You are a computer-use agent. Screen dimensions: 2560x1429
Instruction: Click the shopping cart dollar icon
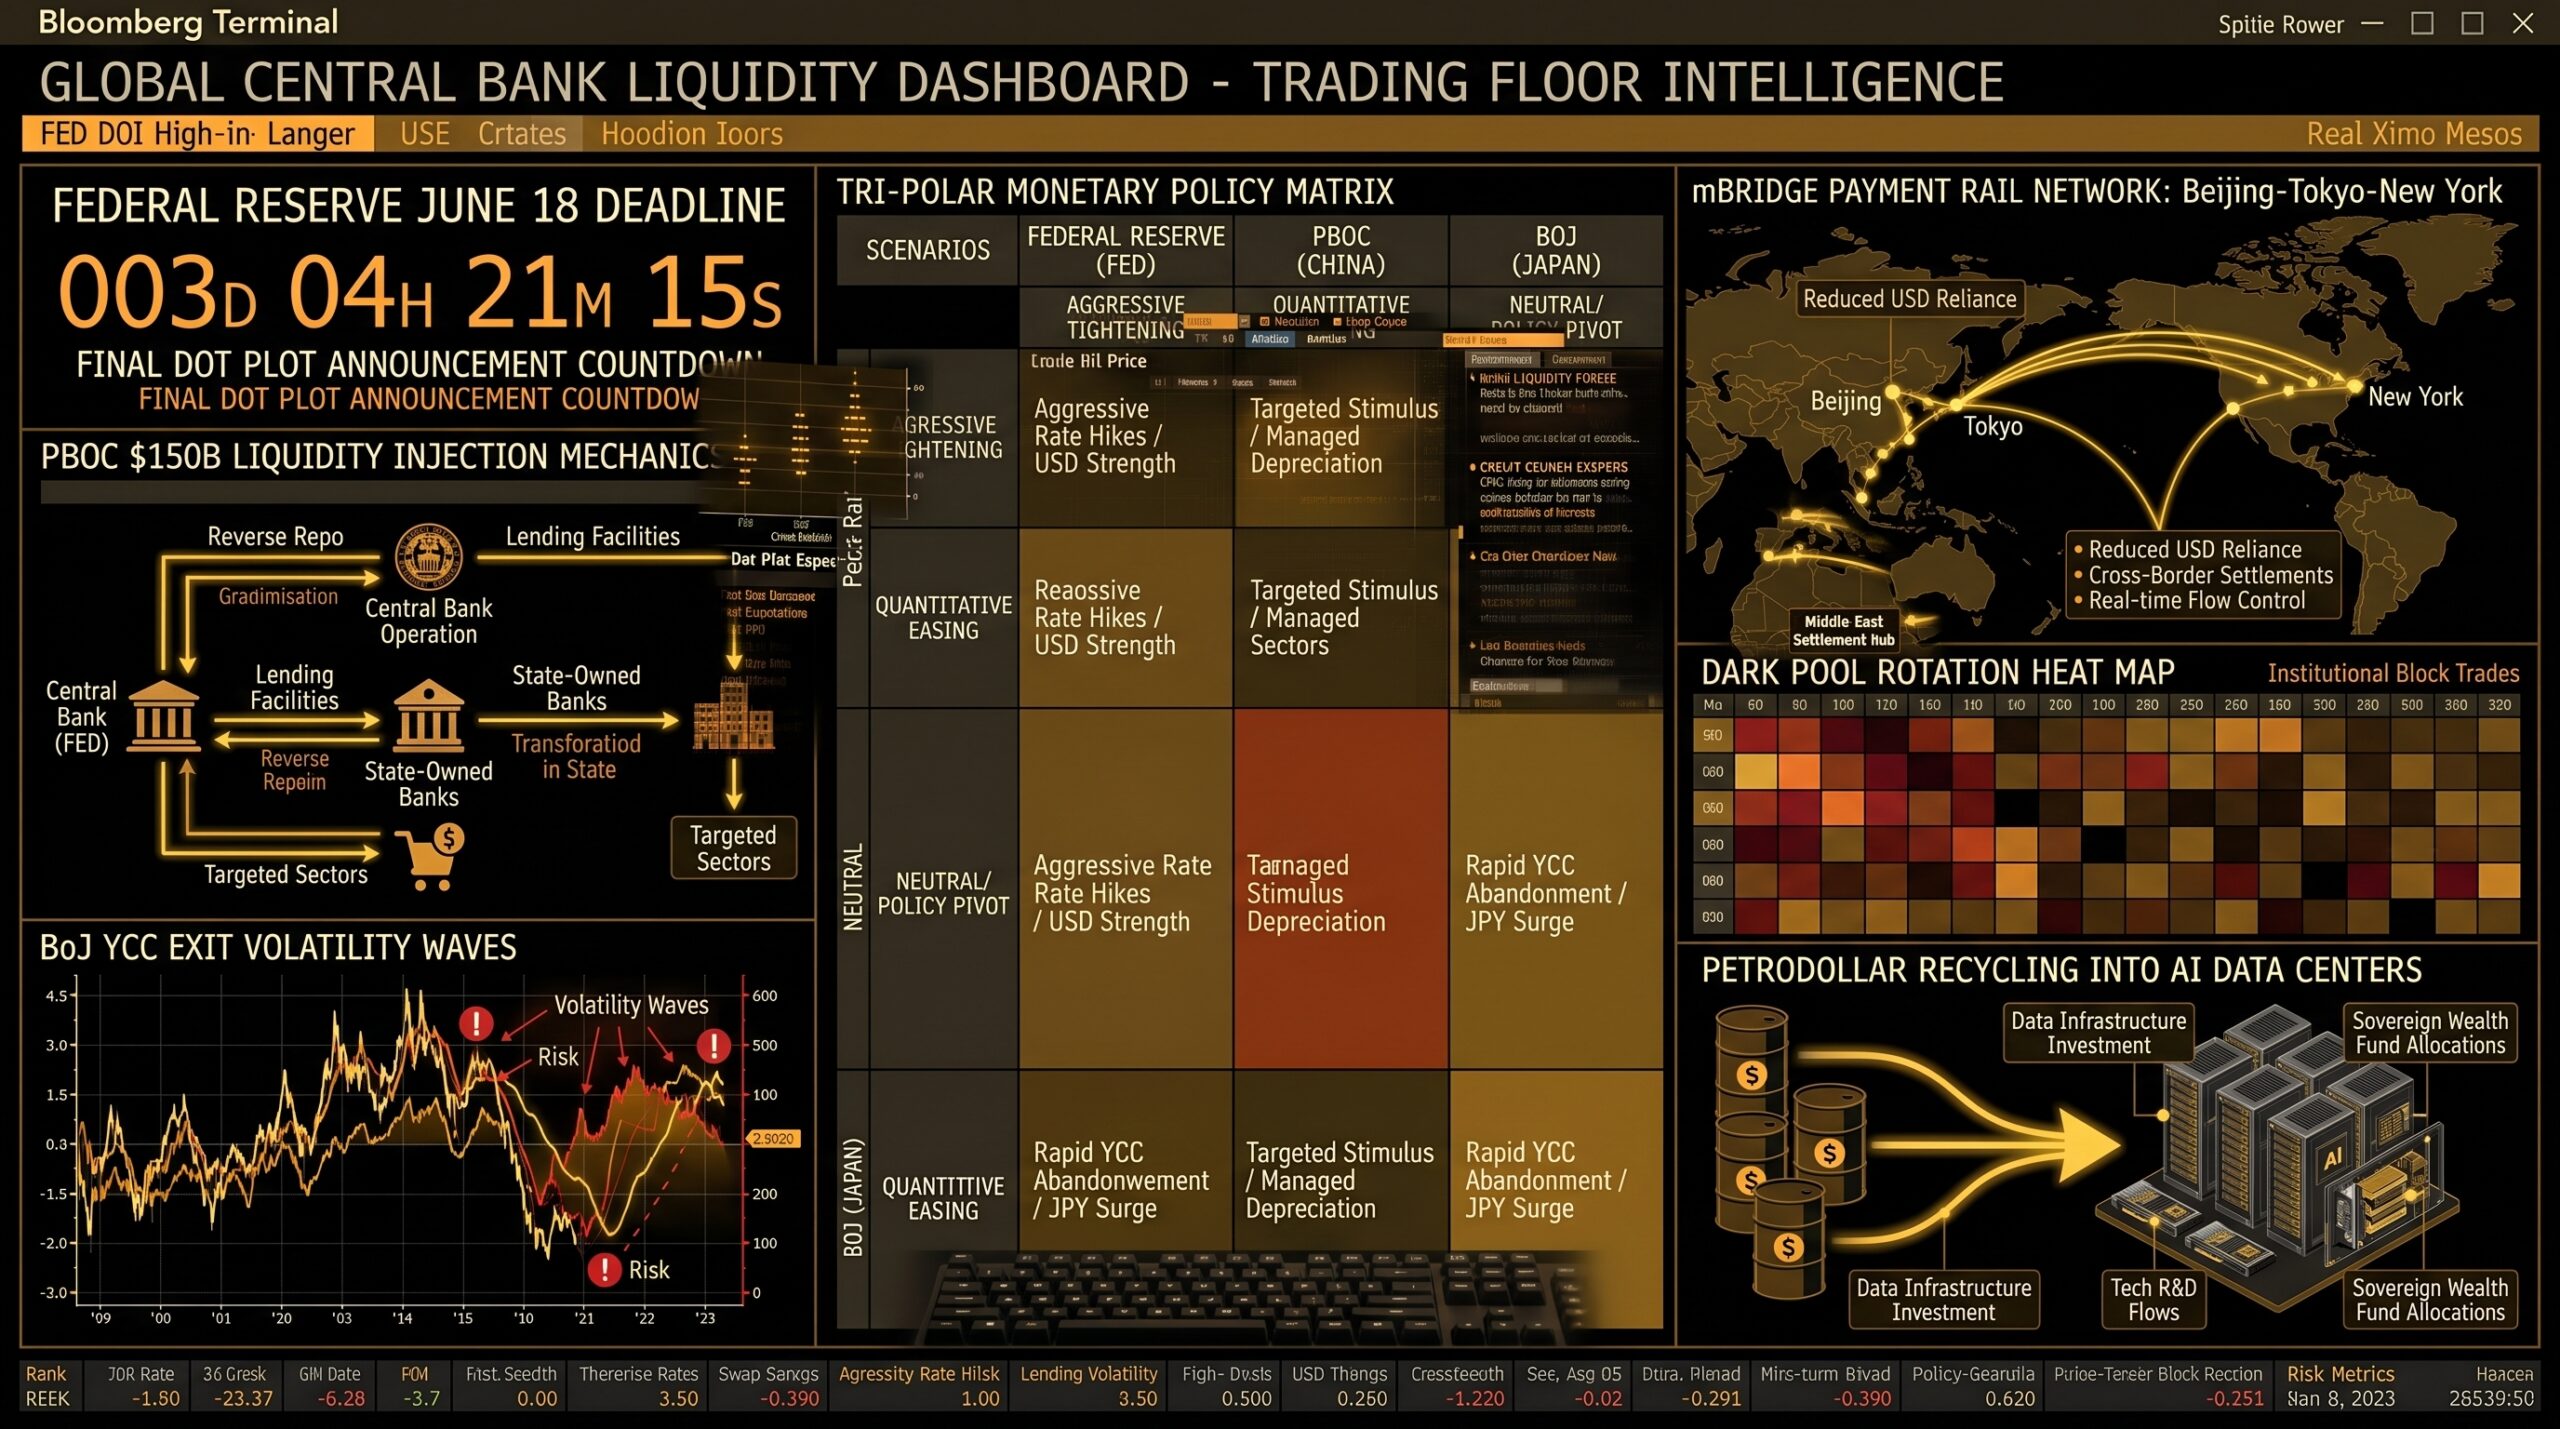click(431, 857)
